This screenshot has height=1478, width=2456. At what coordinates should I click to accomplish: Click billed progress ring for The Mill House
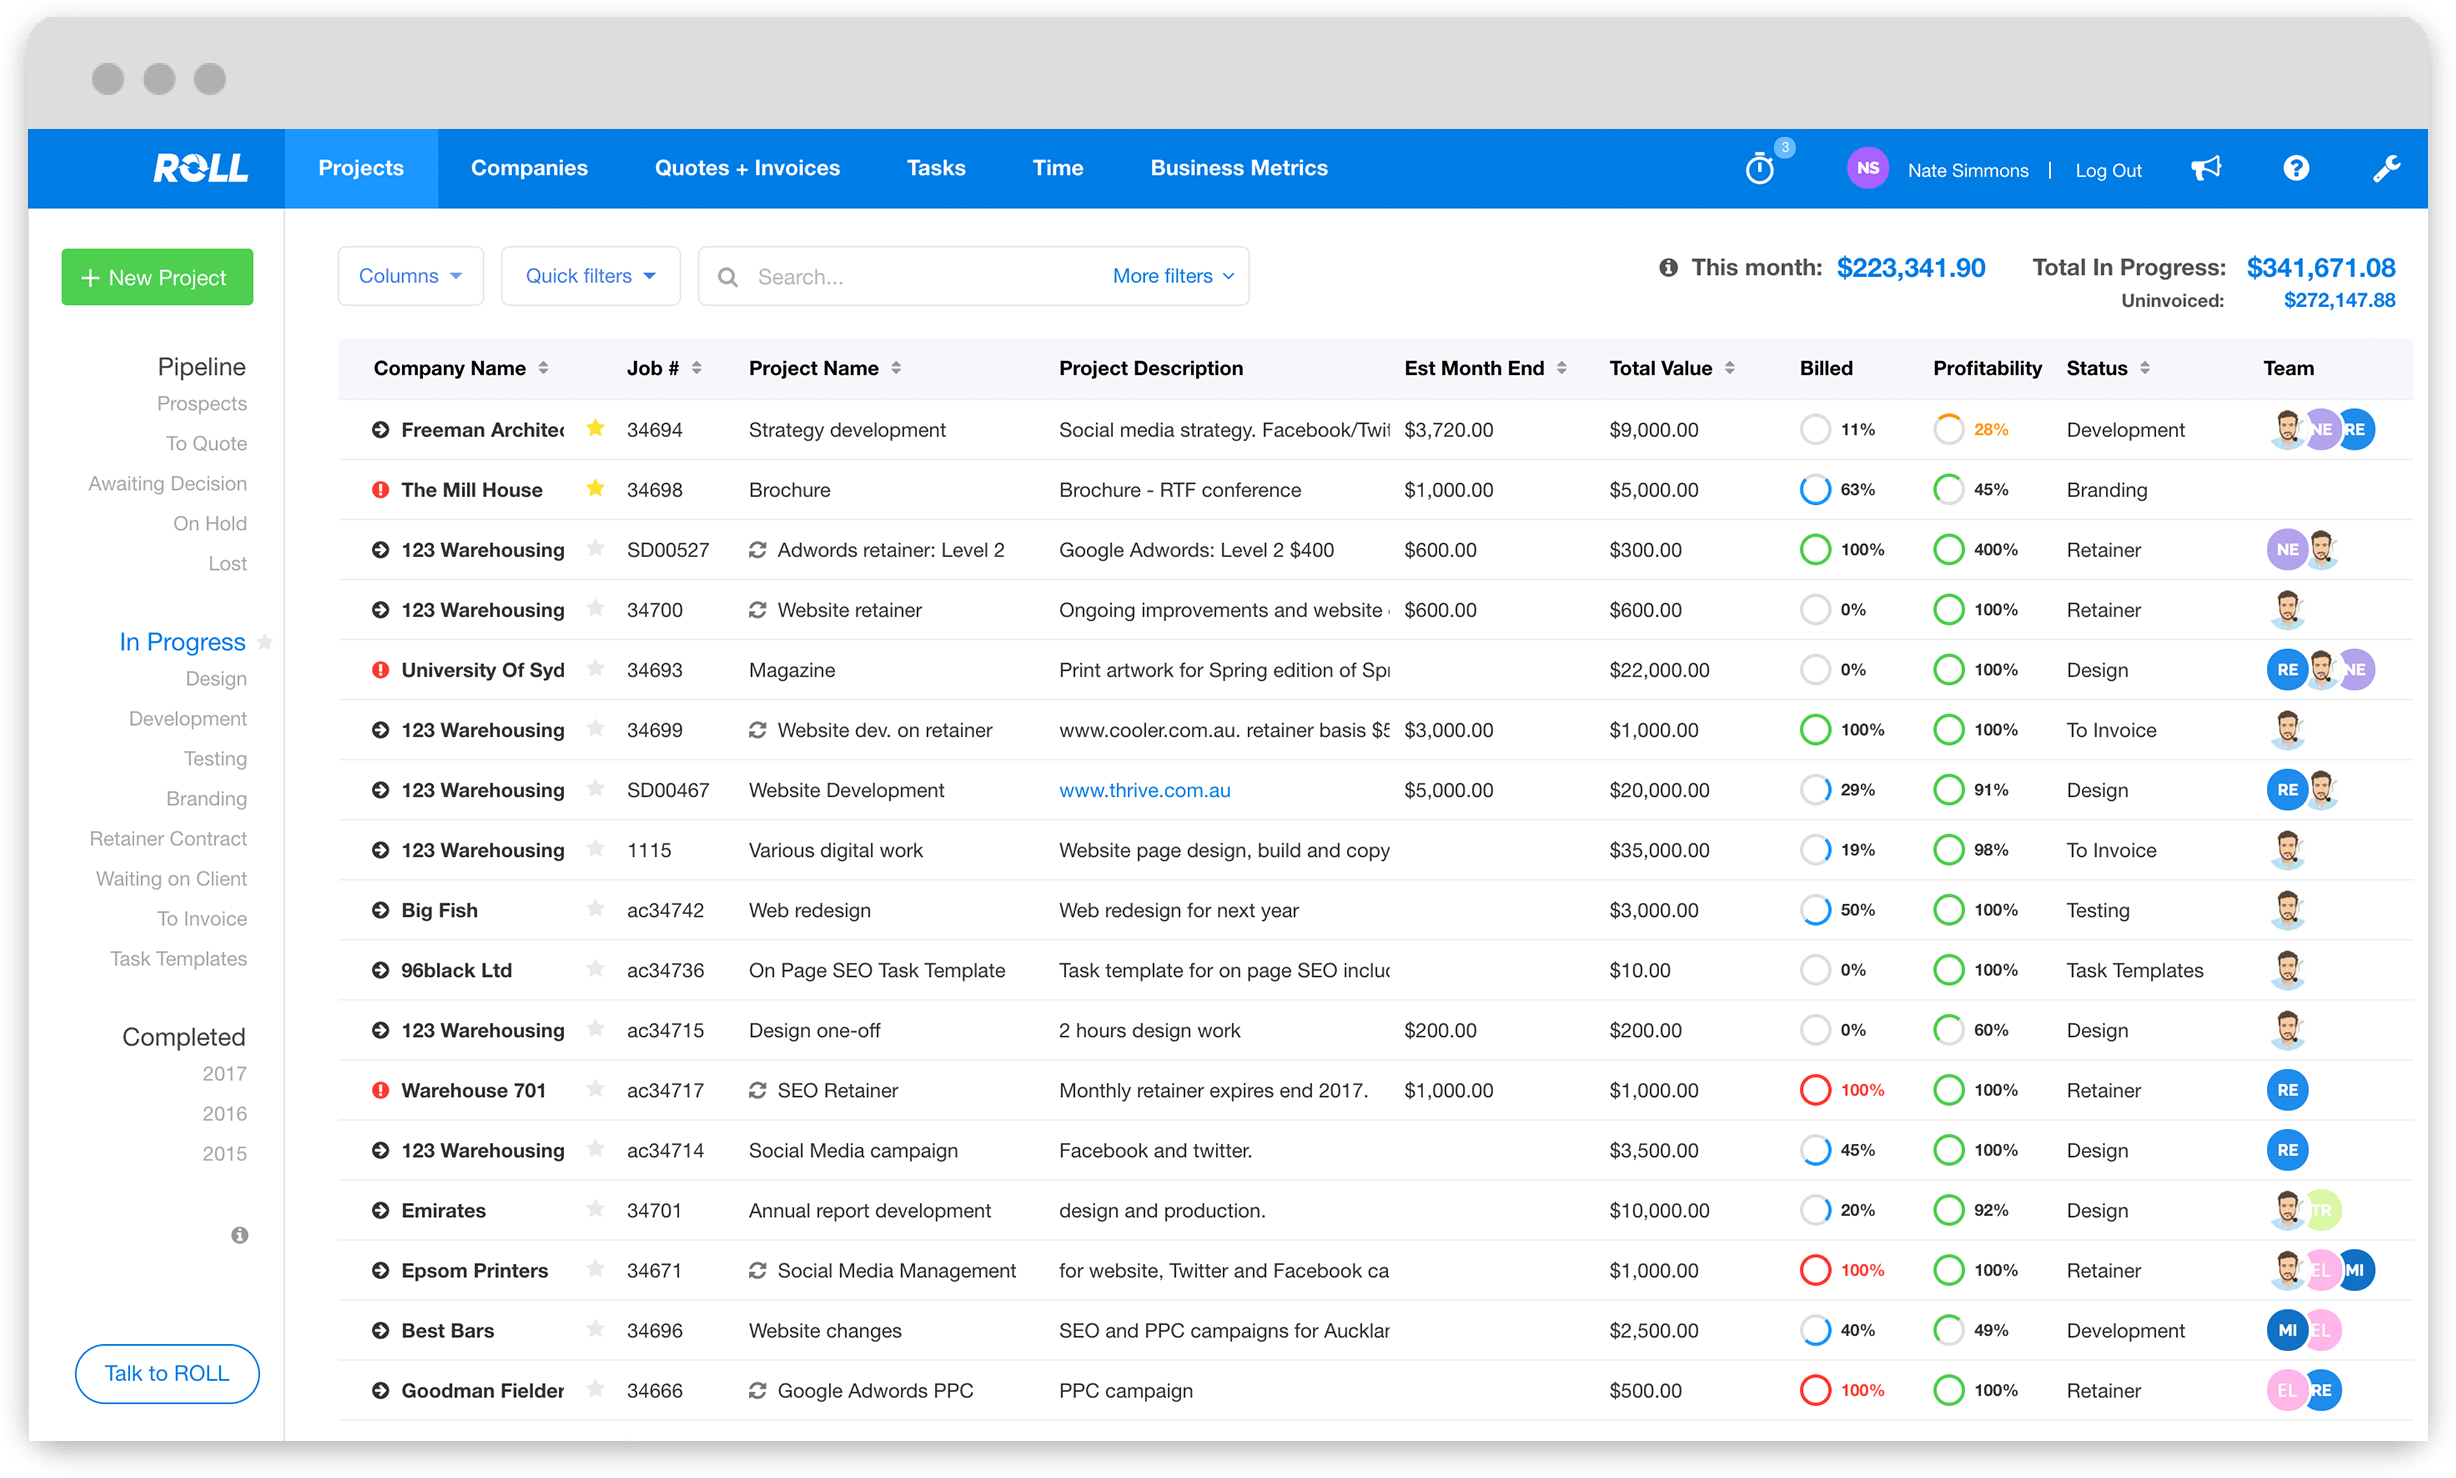pos(1815,490)
